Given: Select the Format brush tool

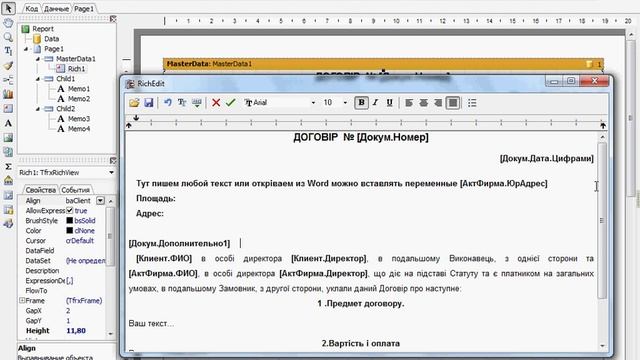Looking at the screenshot, I should [x=8, y=65].
